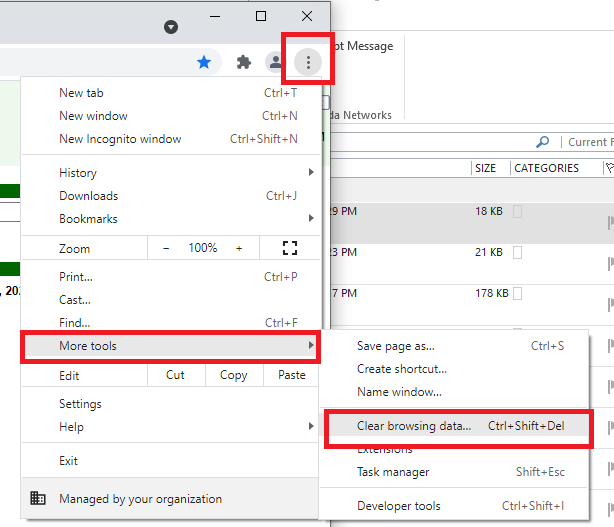Viewport: 614px width, 527px height.
Task: Click the managed organization building icon
Action: tap(38, 498)
